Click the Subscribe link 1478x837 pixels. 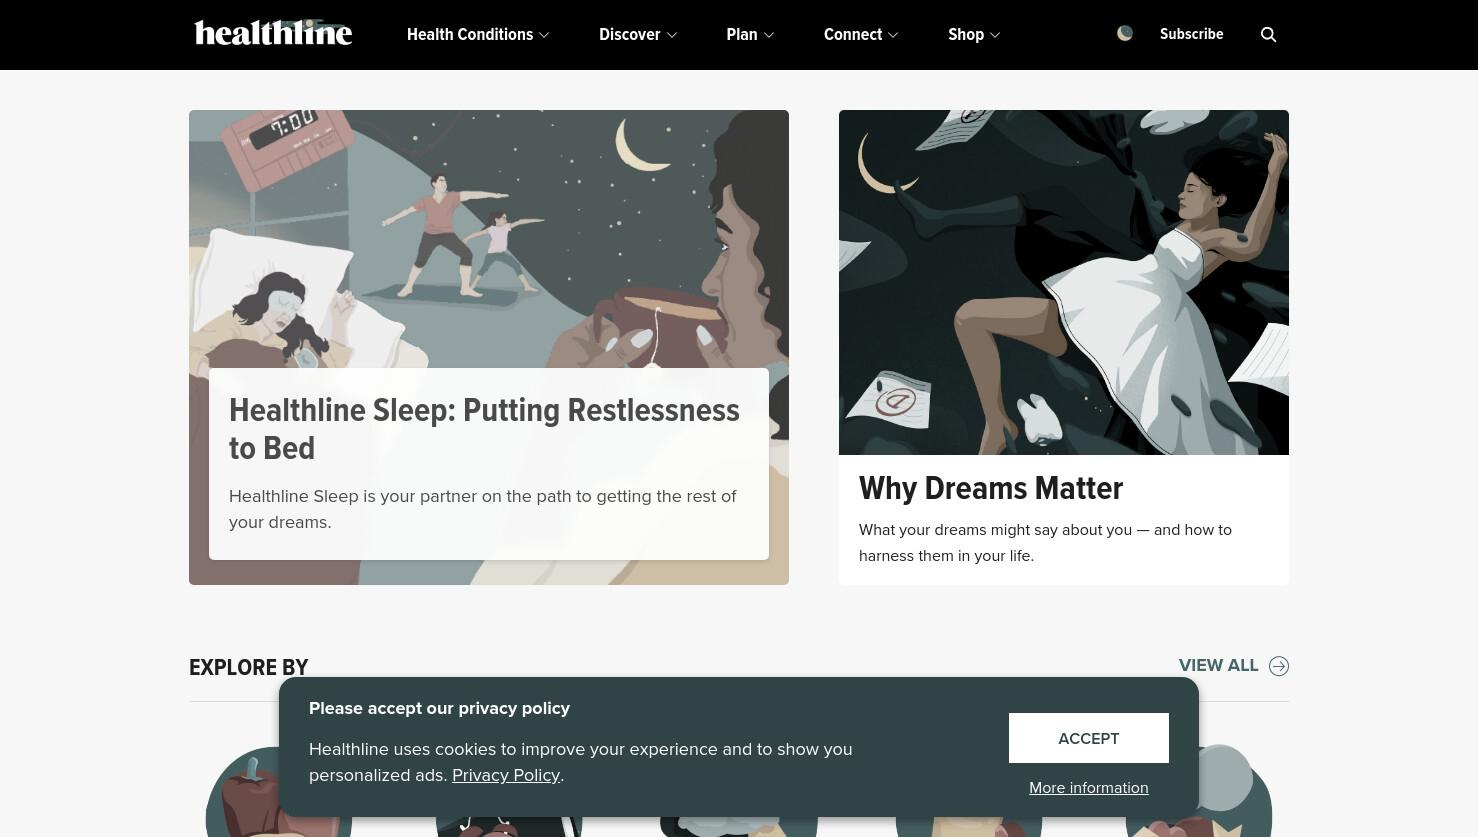click(x=1191, y=34)
